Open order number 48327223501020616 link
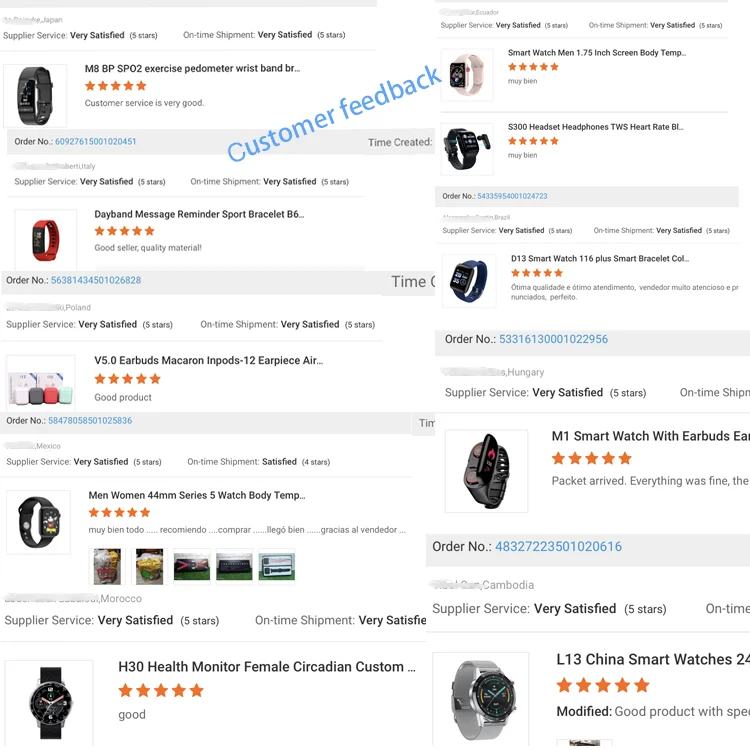Viewport: 750px width, 750px height. (x=558, y=547)
